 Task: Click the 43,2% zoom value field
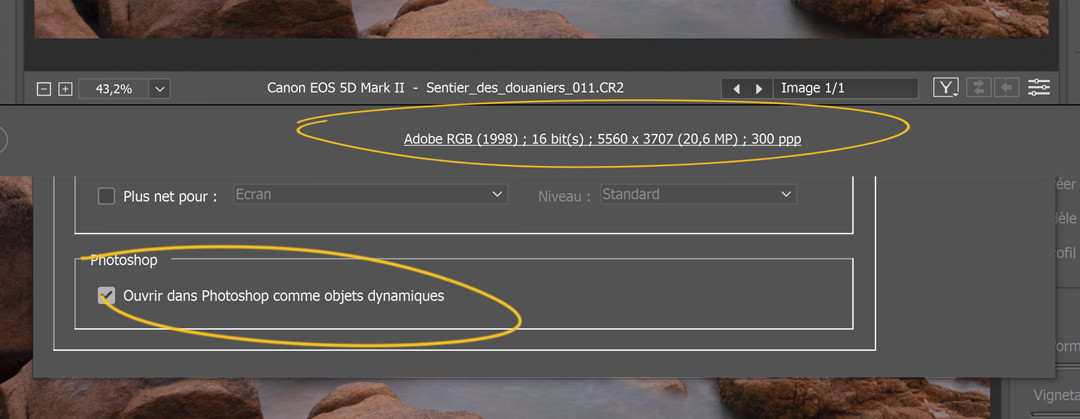tap(114, 89)
